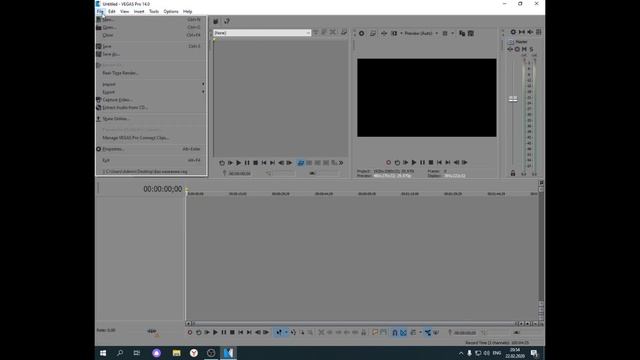Click play in the Trimmer transport

pos(238,163)
